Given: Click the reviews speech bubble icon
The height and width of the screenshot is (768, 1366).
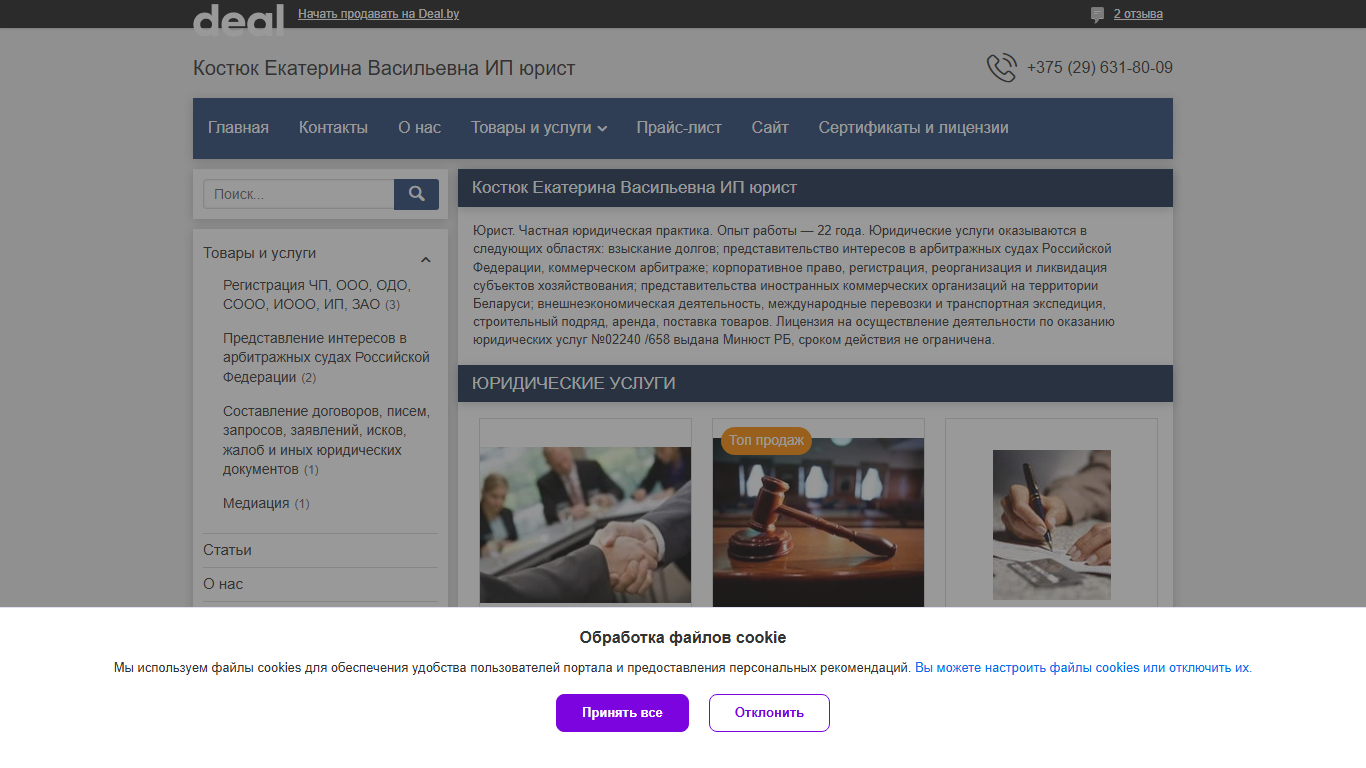Looking at the screenshot, I should pyautogui.click(x=1097, y=14).
